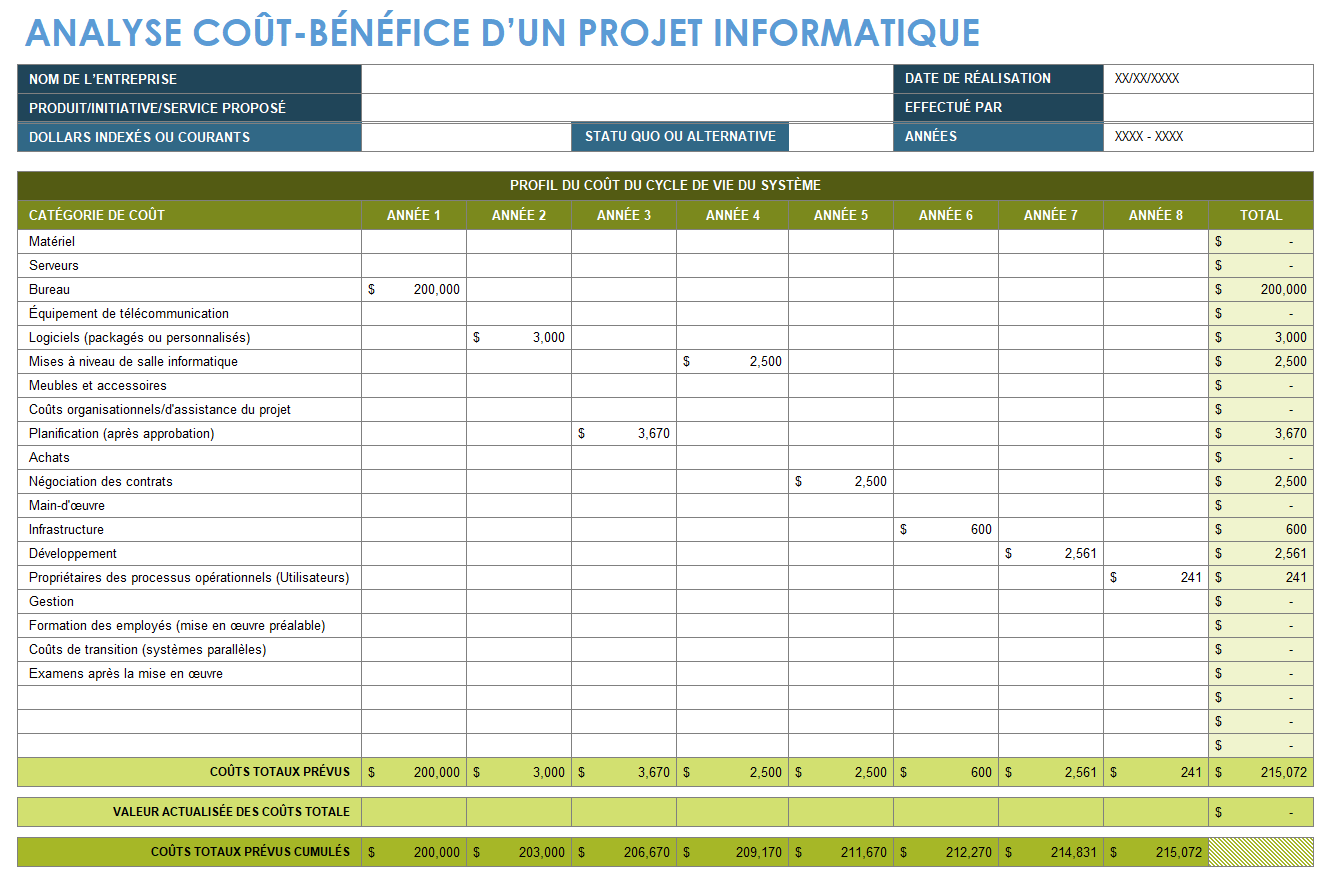Select the Matériel Année 1 empty cell
Screen dimensions: 1343x883
click(x=414, y=242)
